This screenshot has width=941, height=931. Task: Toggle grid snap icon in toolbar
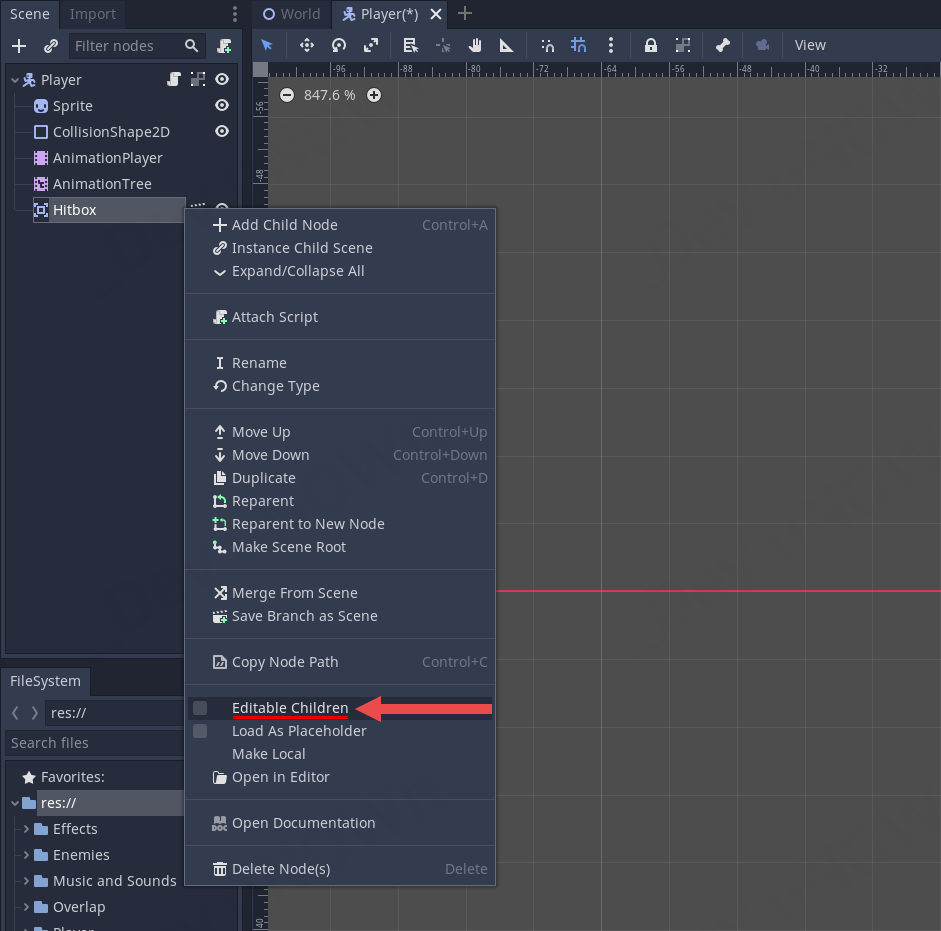point(579,45)
